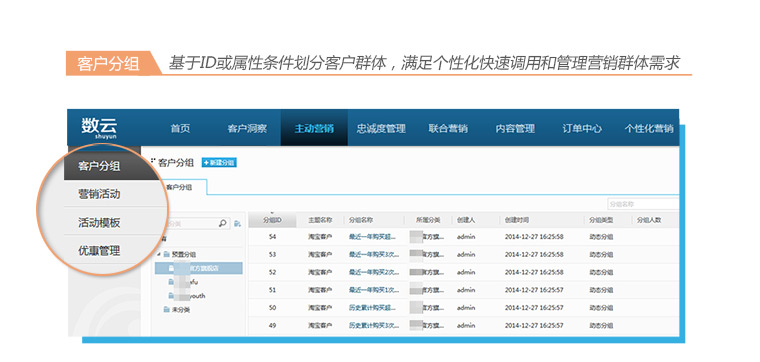Image resolution: width=760 pixels, height=362 pixels.
Task: Open the 首页 navigation tab
Action: pyautogui.click(x=180, y=128)
